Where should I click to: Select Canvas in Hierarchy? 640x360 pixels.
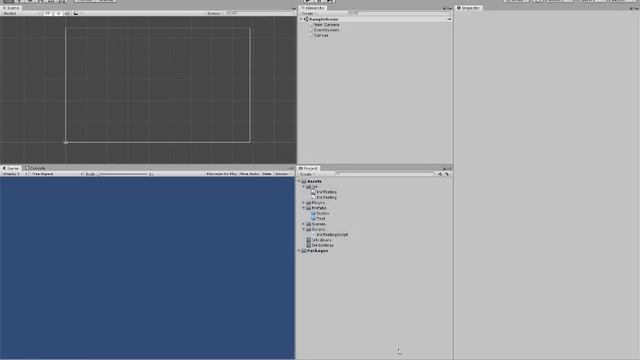[320, 36]
